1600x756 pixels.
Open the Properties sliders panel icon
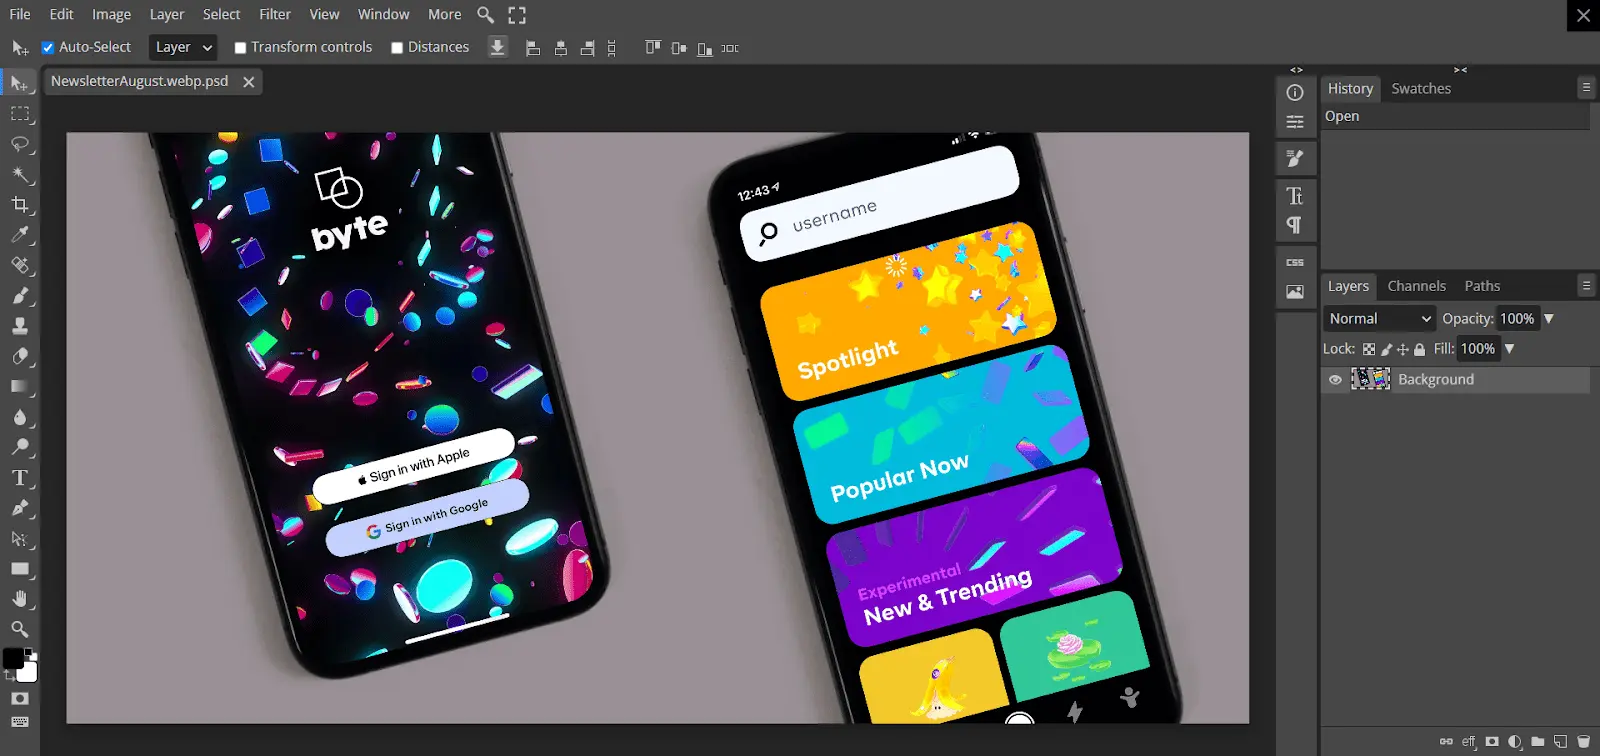(1295, 122)
